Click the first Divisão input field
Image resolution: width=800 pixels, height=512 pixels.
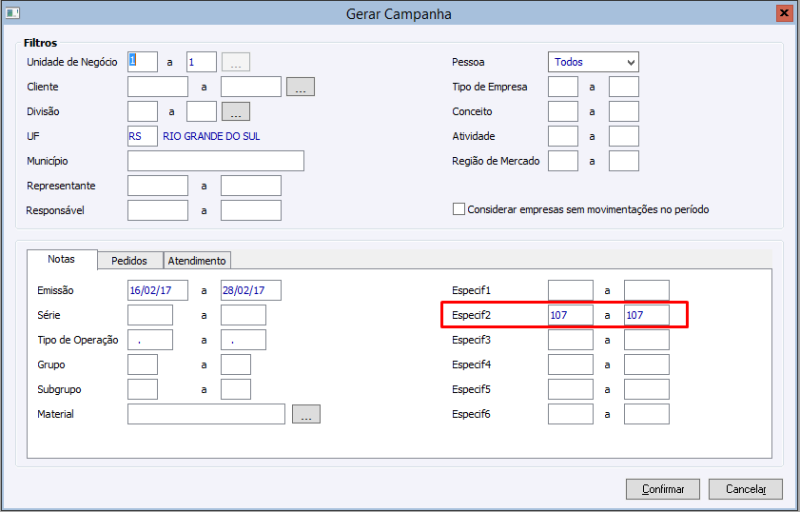pyautogui.click(x=142, y=111)
